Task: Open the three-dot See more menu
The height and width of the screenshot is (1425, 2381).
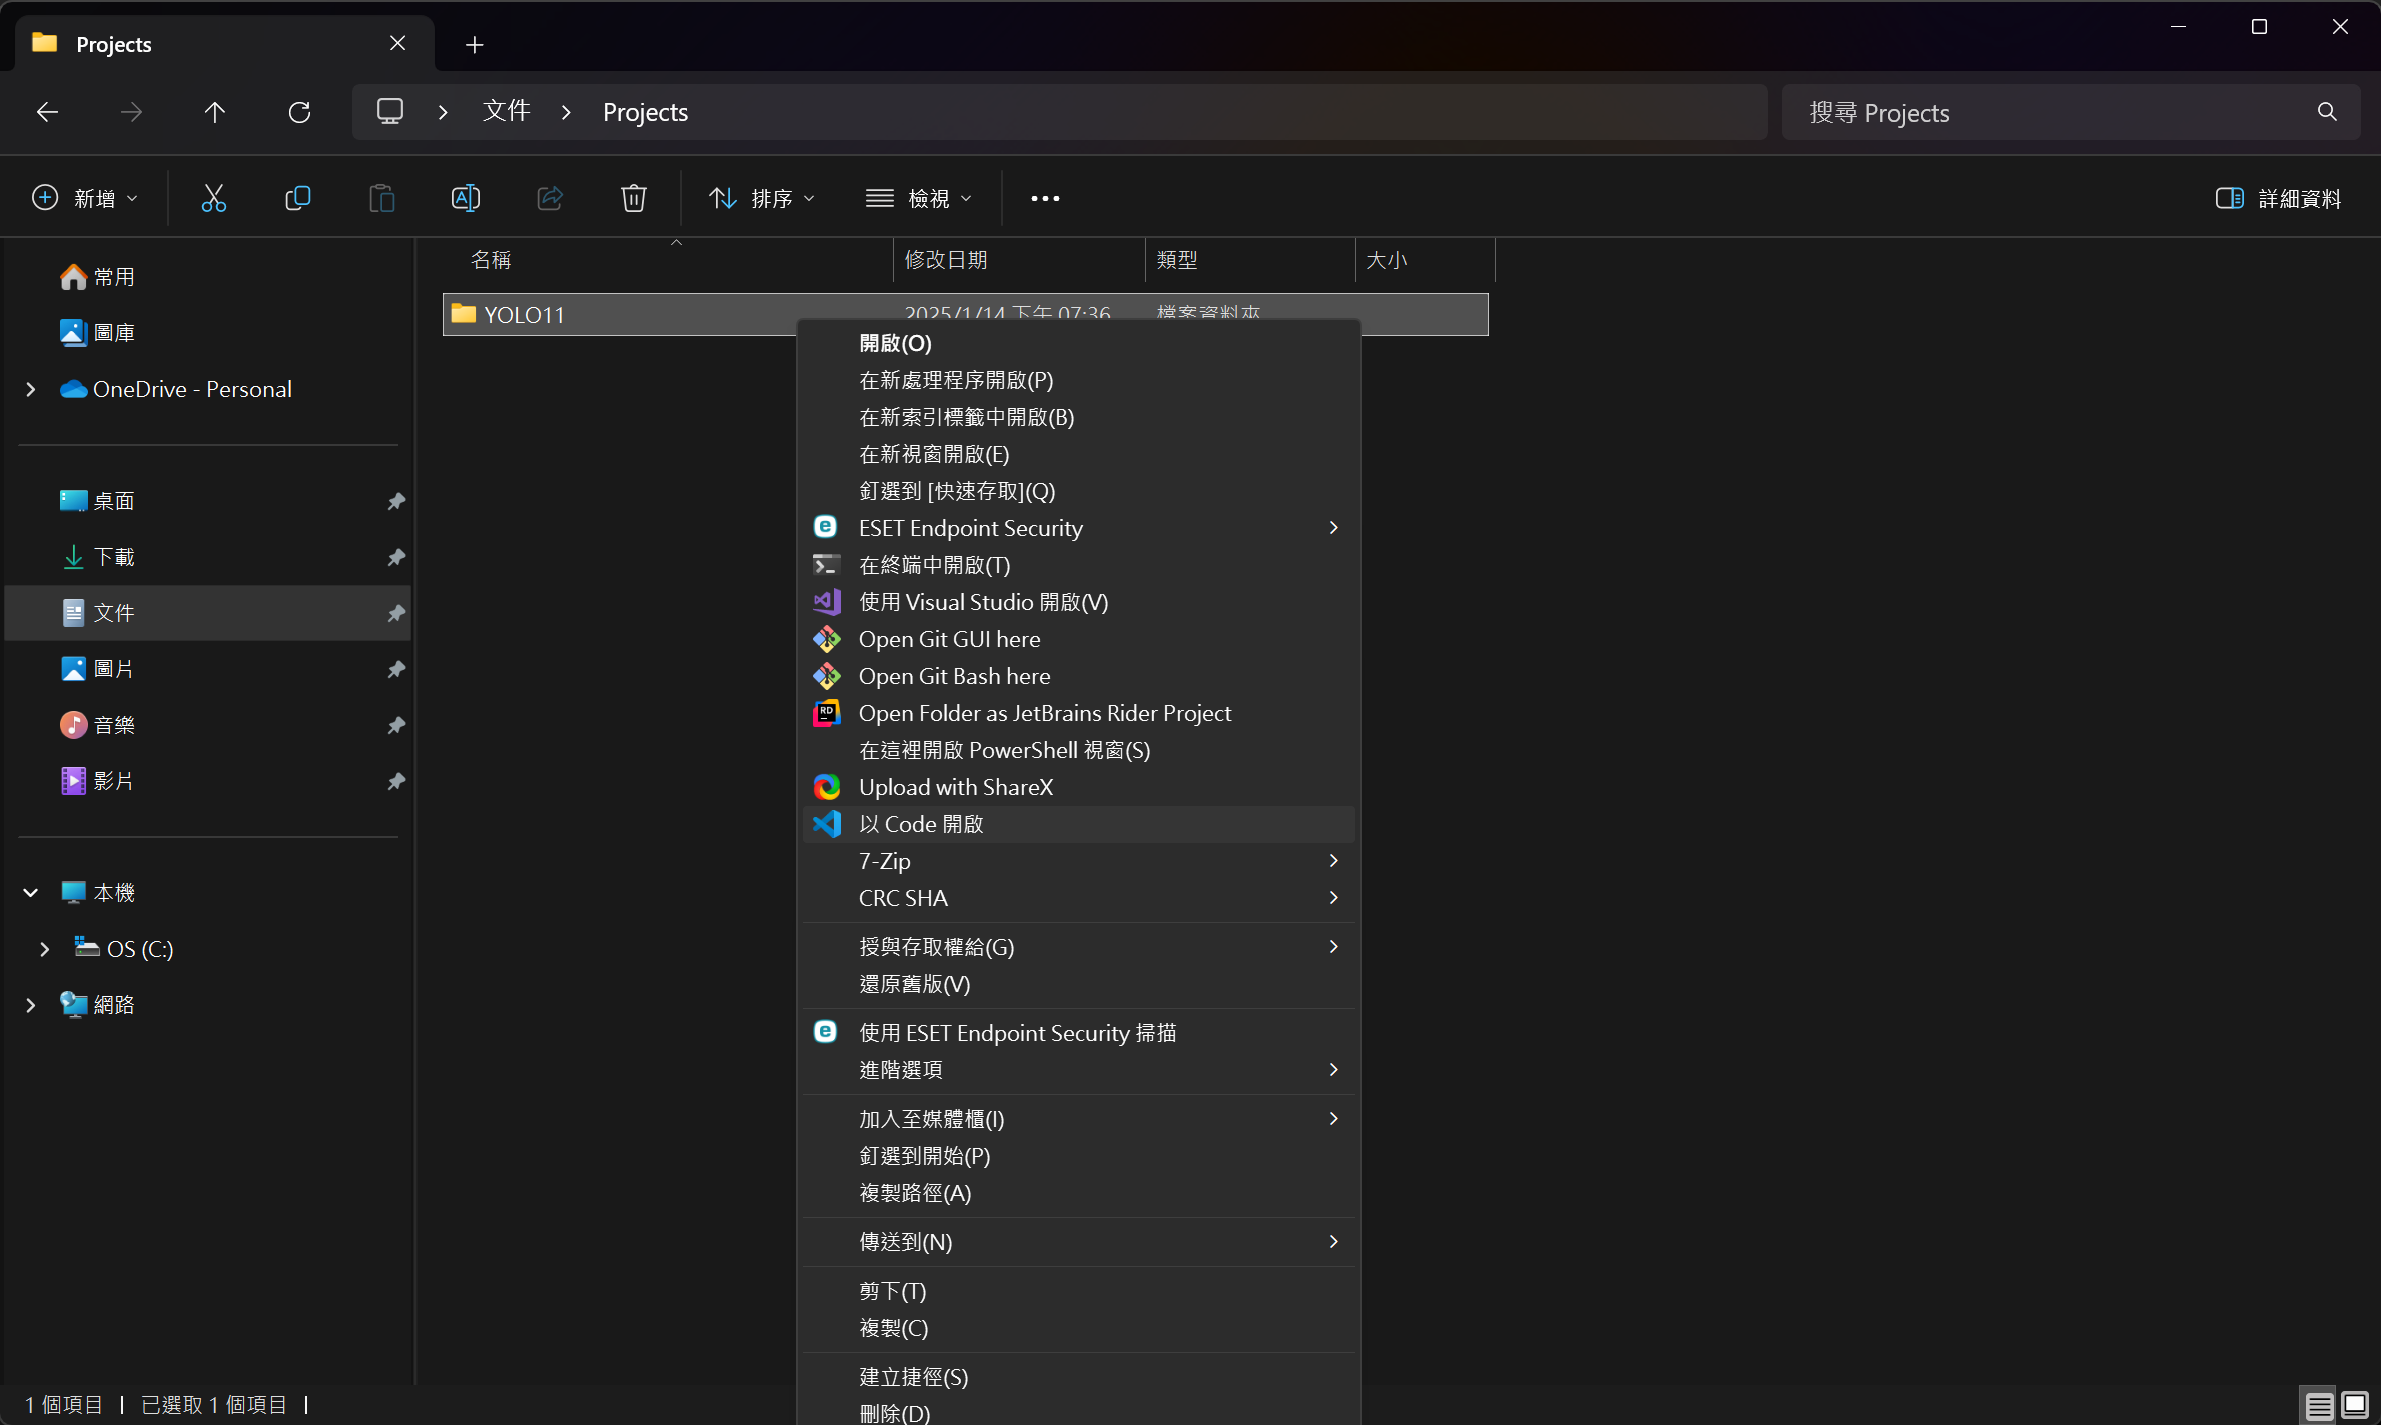Action: 1045,198
